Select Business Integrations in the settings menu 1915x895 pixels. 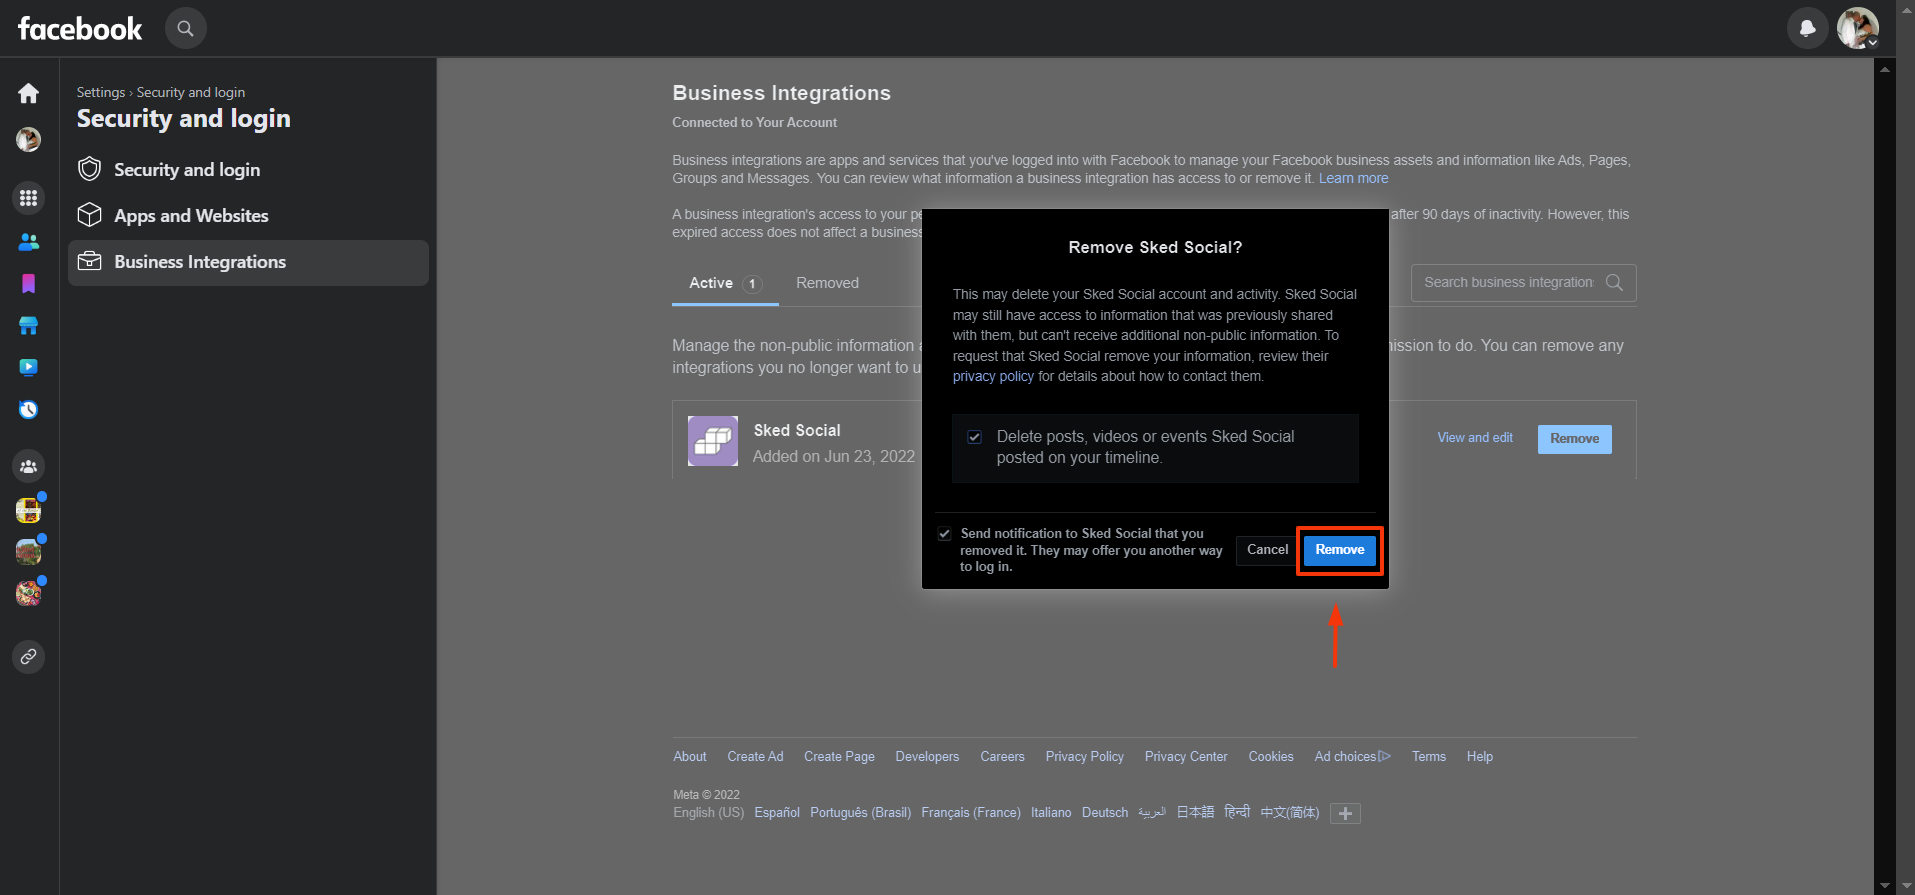pos(248,262)
